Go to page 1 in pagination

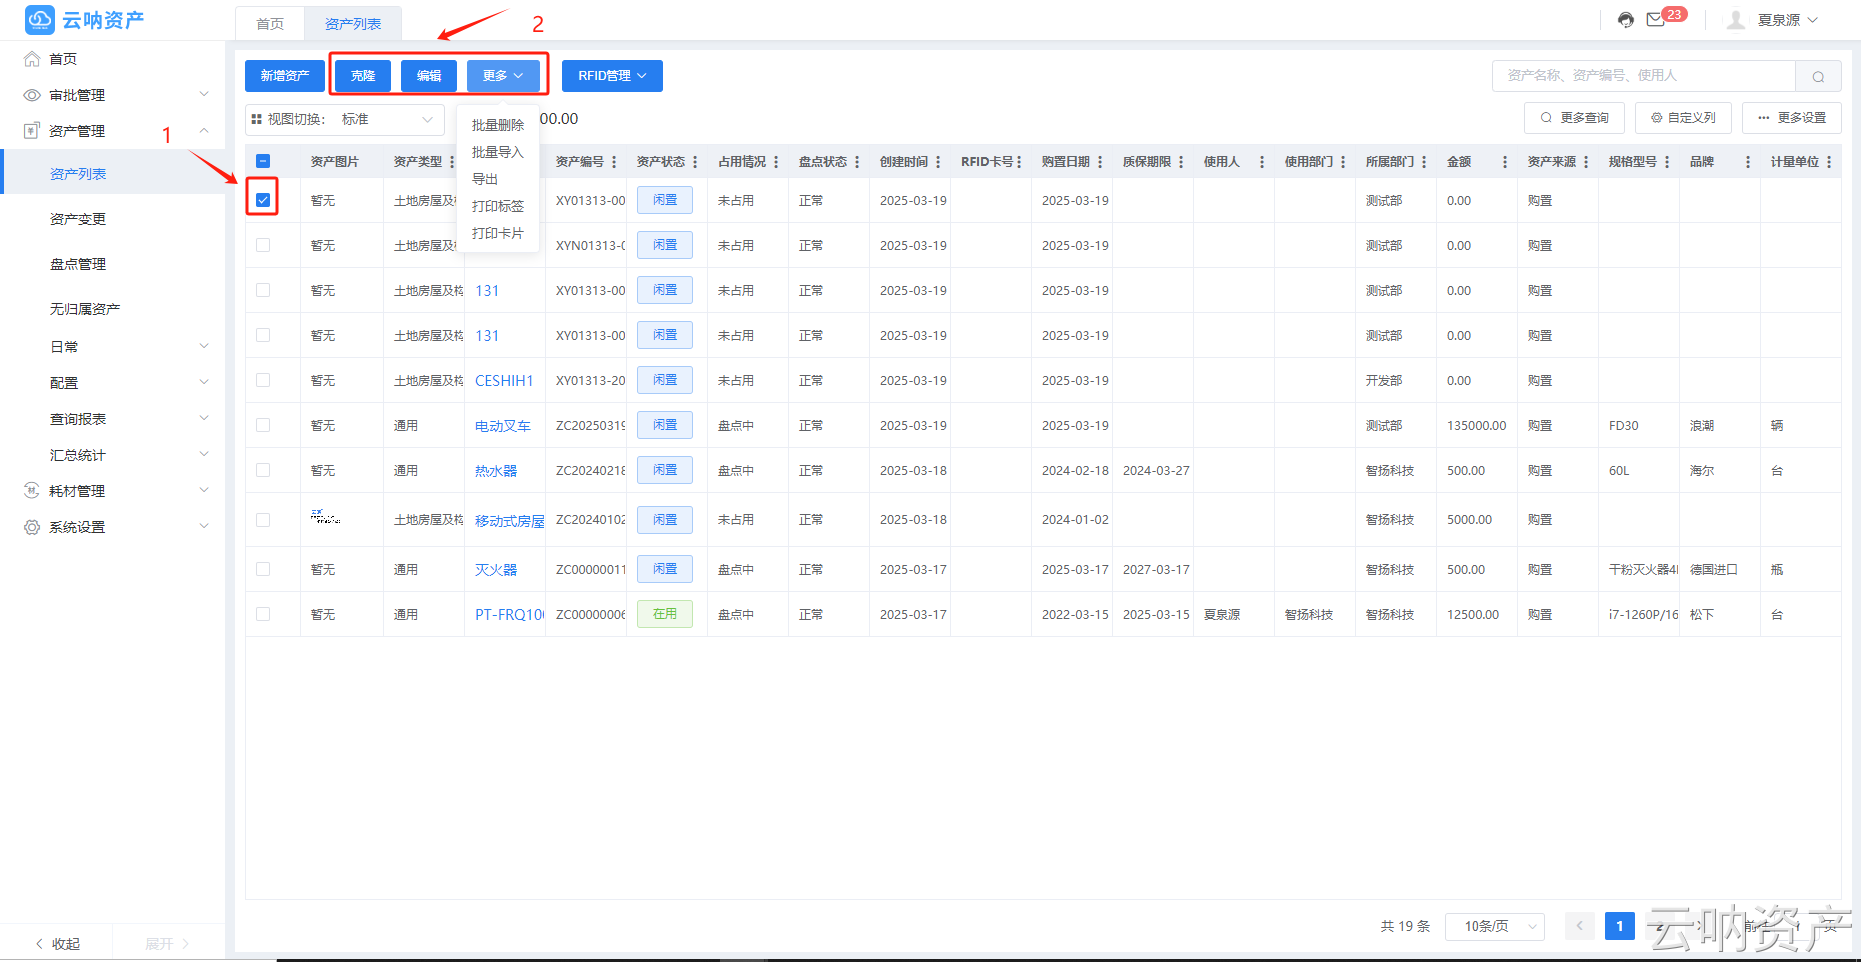1620,926
